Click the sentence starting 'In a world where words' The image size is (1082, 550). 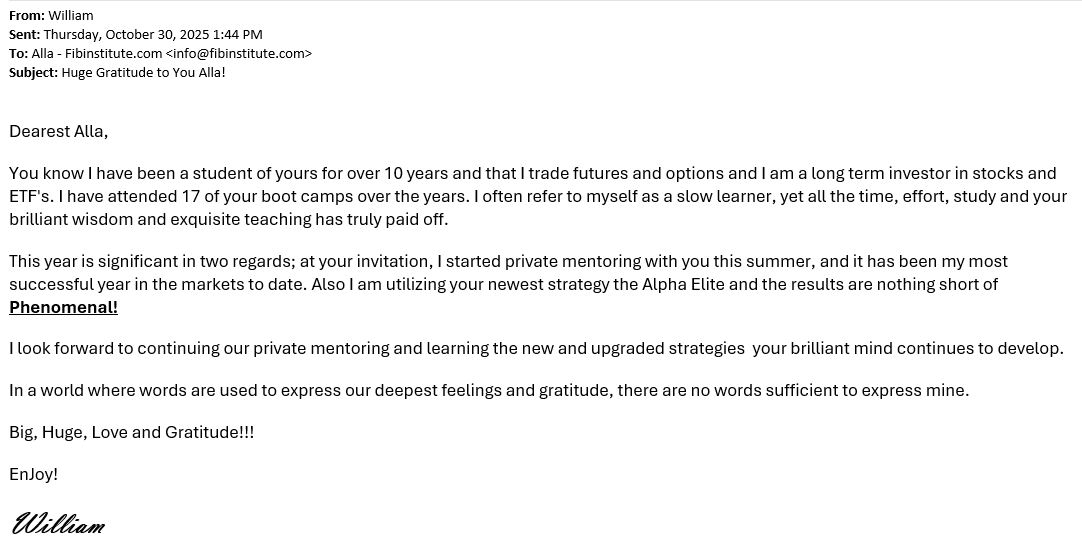coord(488,391)
